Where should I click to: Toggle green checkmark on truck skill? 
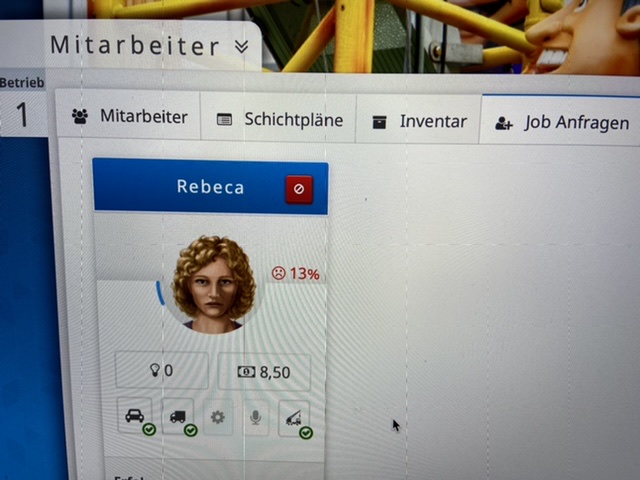[x=191, y=430]
